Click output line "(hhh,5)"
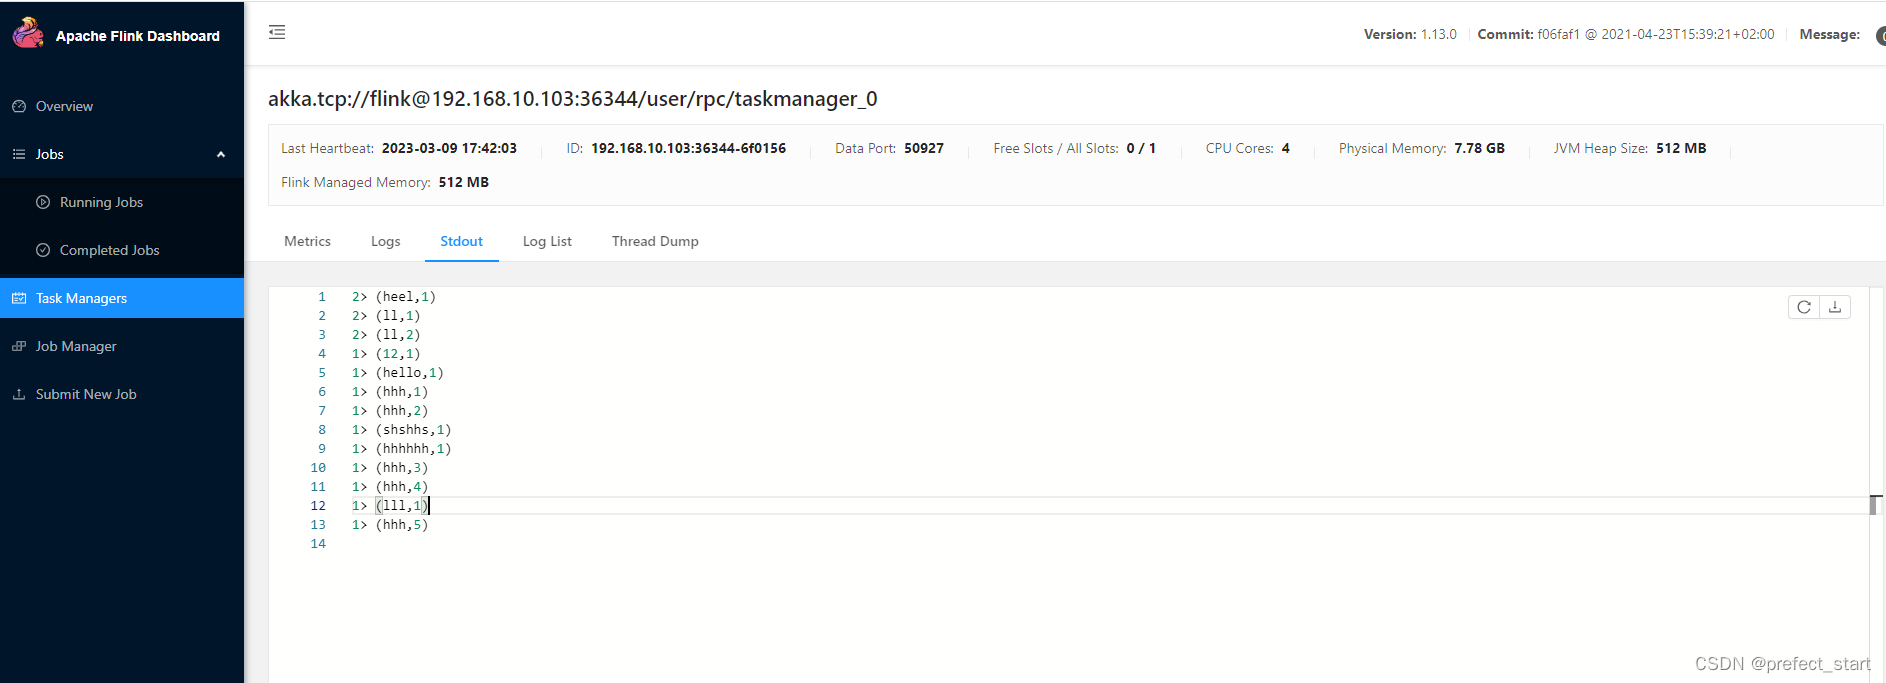This screenshot has width=1886, height=683. 401,525
